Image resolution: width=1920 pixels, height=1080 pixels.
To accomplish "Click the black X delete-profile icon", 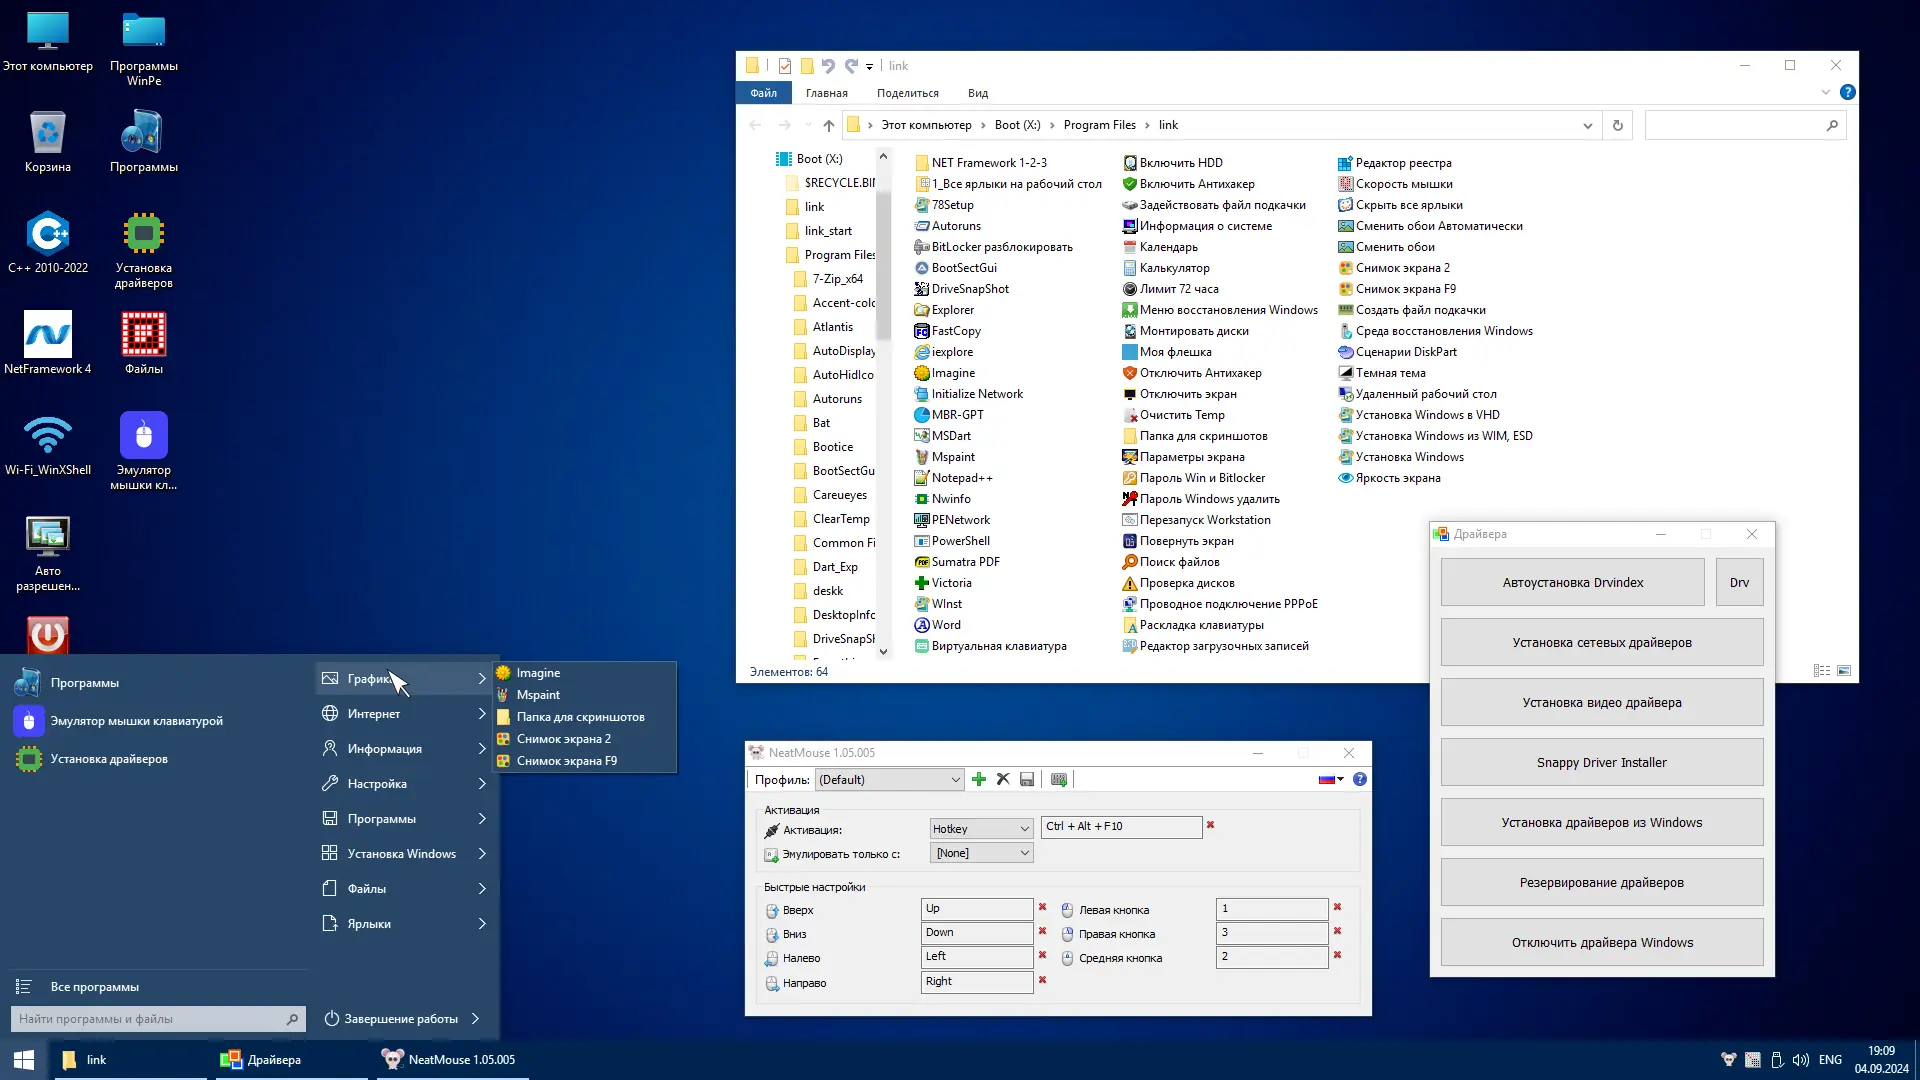I will click(1003, 780).
